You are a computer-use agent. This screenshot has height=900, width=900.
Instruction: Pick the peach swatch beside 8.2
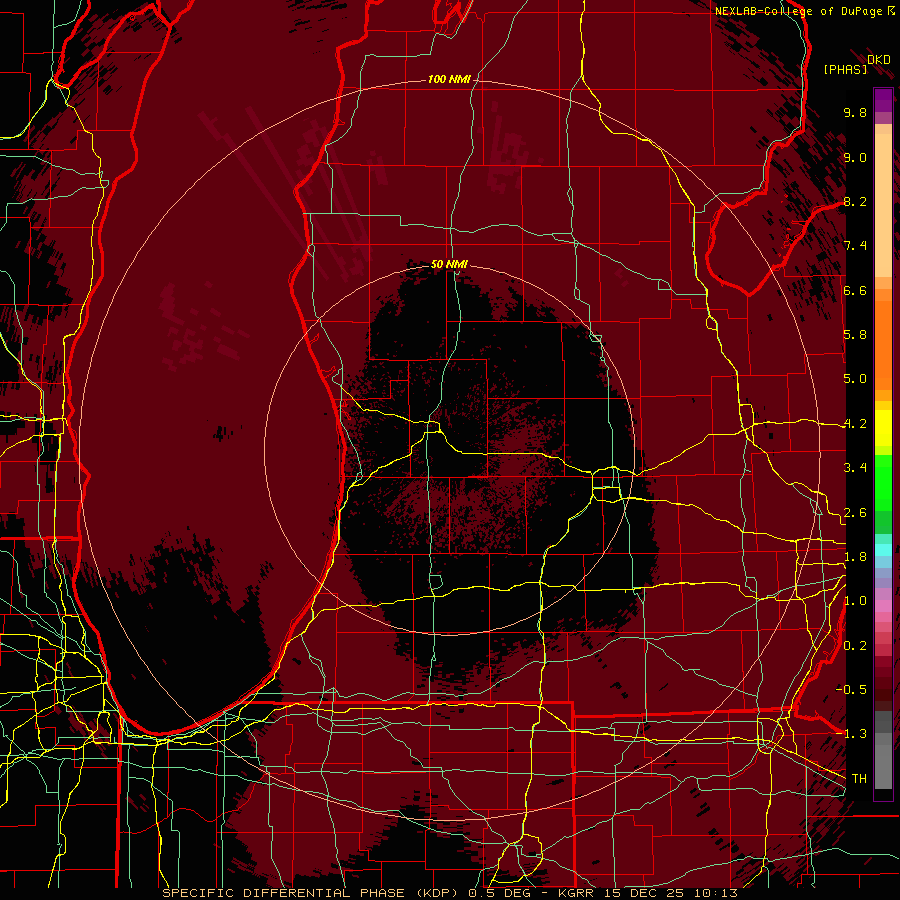[x=883, y=205]
